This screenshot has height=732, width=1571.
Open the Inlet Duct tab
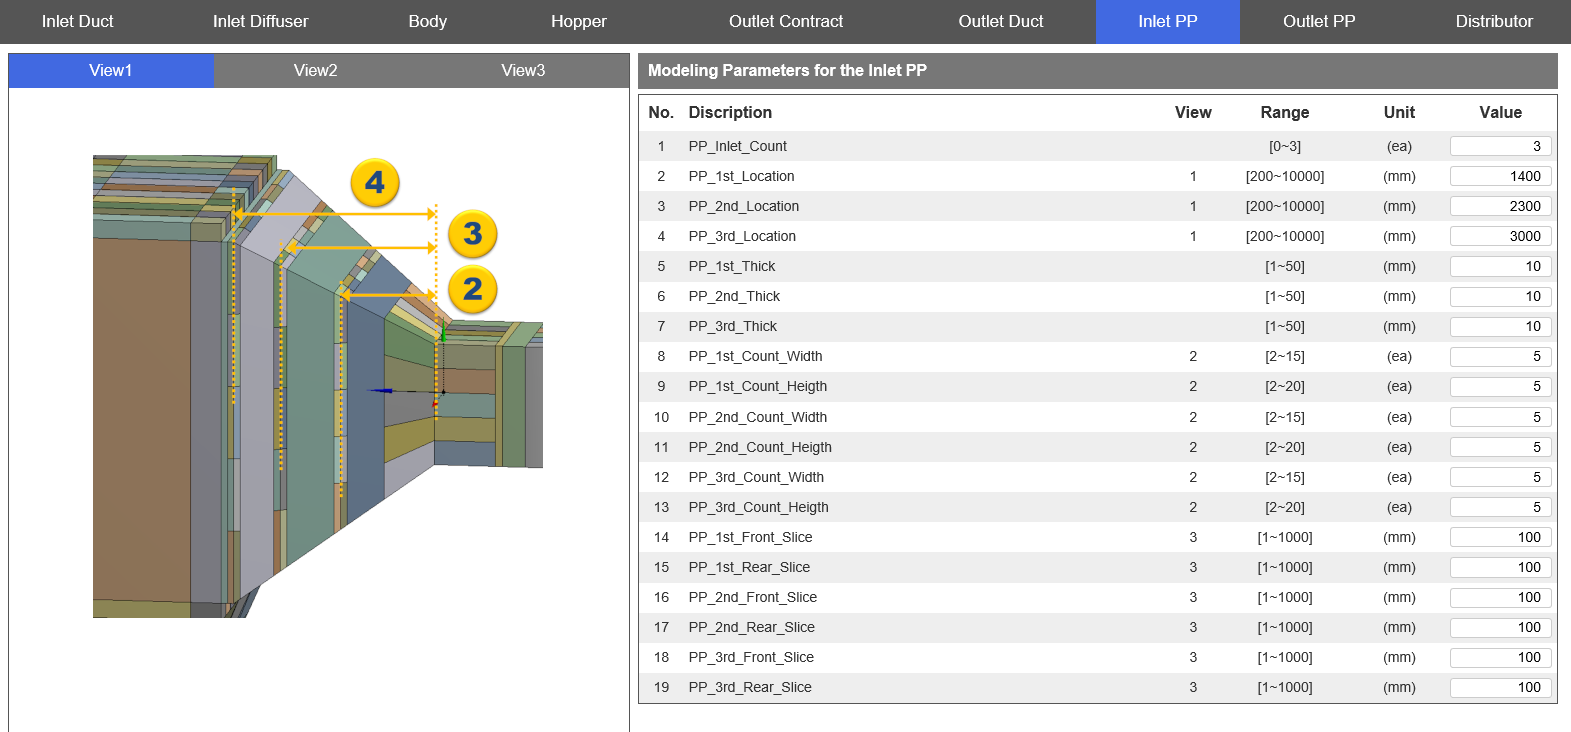click(x=77, y=21)
